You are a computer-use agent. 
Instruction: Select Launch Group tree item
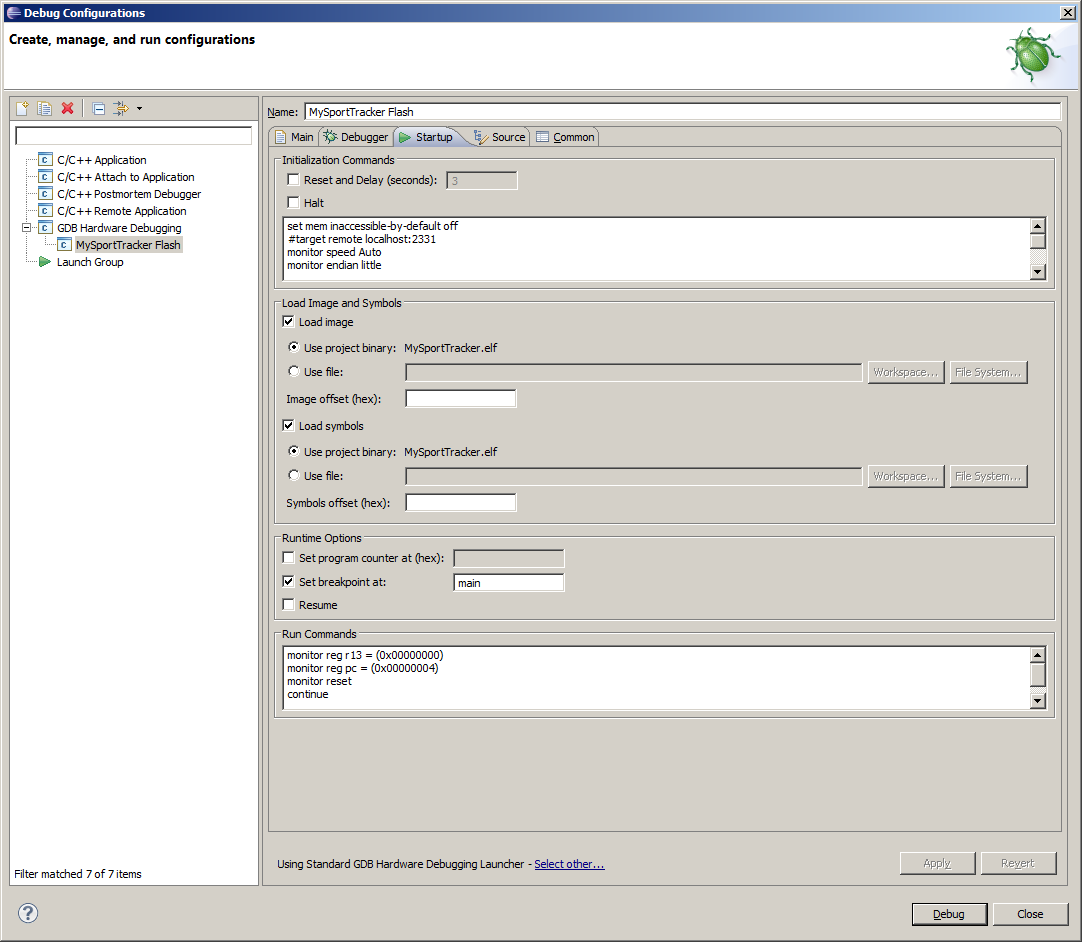pos(90,262)
